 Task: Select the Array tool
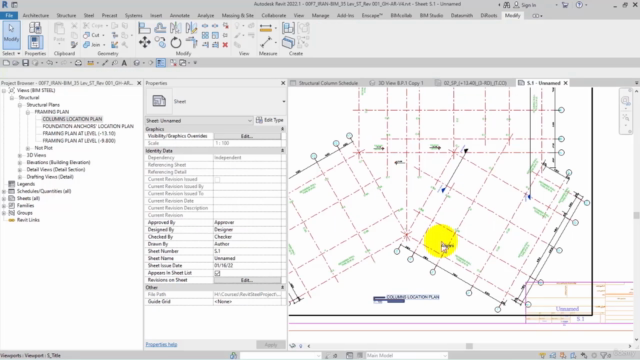(x=205, y=36)
